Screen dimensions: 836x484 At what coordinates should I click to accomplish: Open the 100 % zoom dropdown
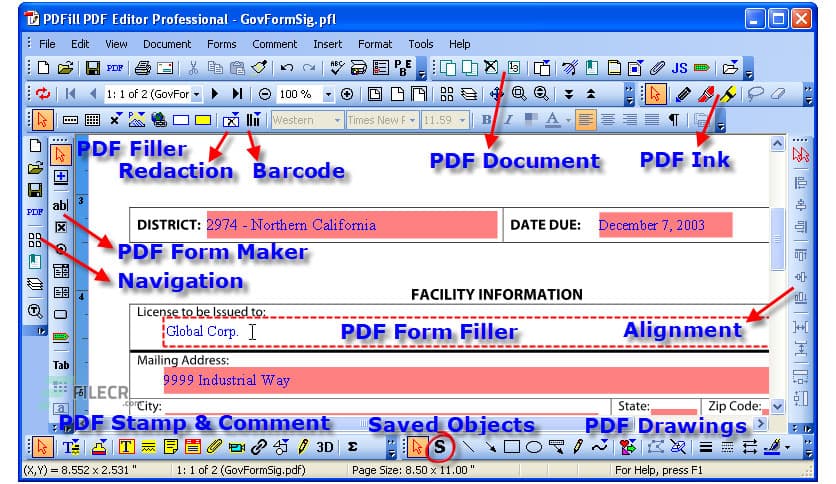(x=328, y=94)
